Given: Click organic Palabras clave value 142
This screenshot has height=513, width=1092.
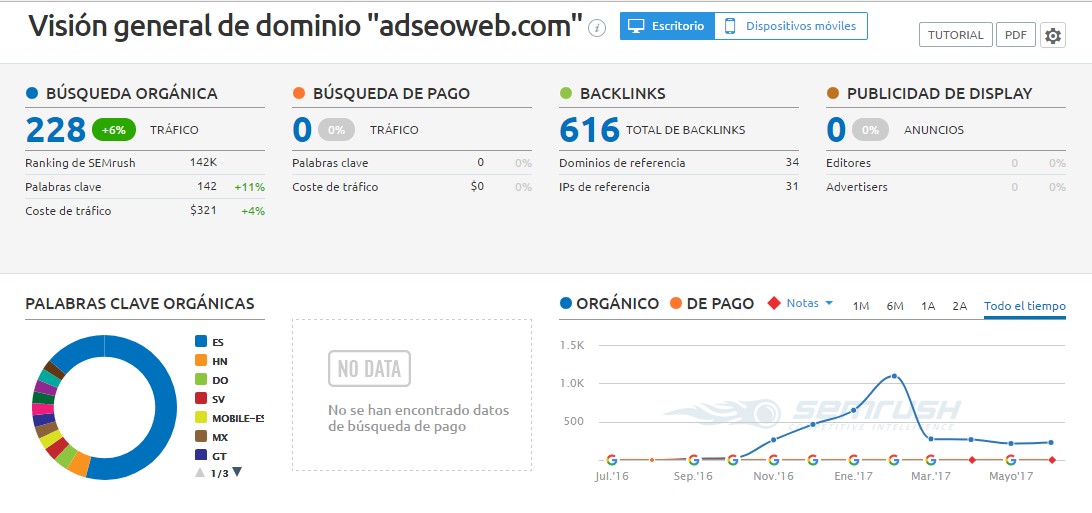Looking at the screenshot, I should click(x=207, y=187).
